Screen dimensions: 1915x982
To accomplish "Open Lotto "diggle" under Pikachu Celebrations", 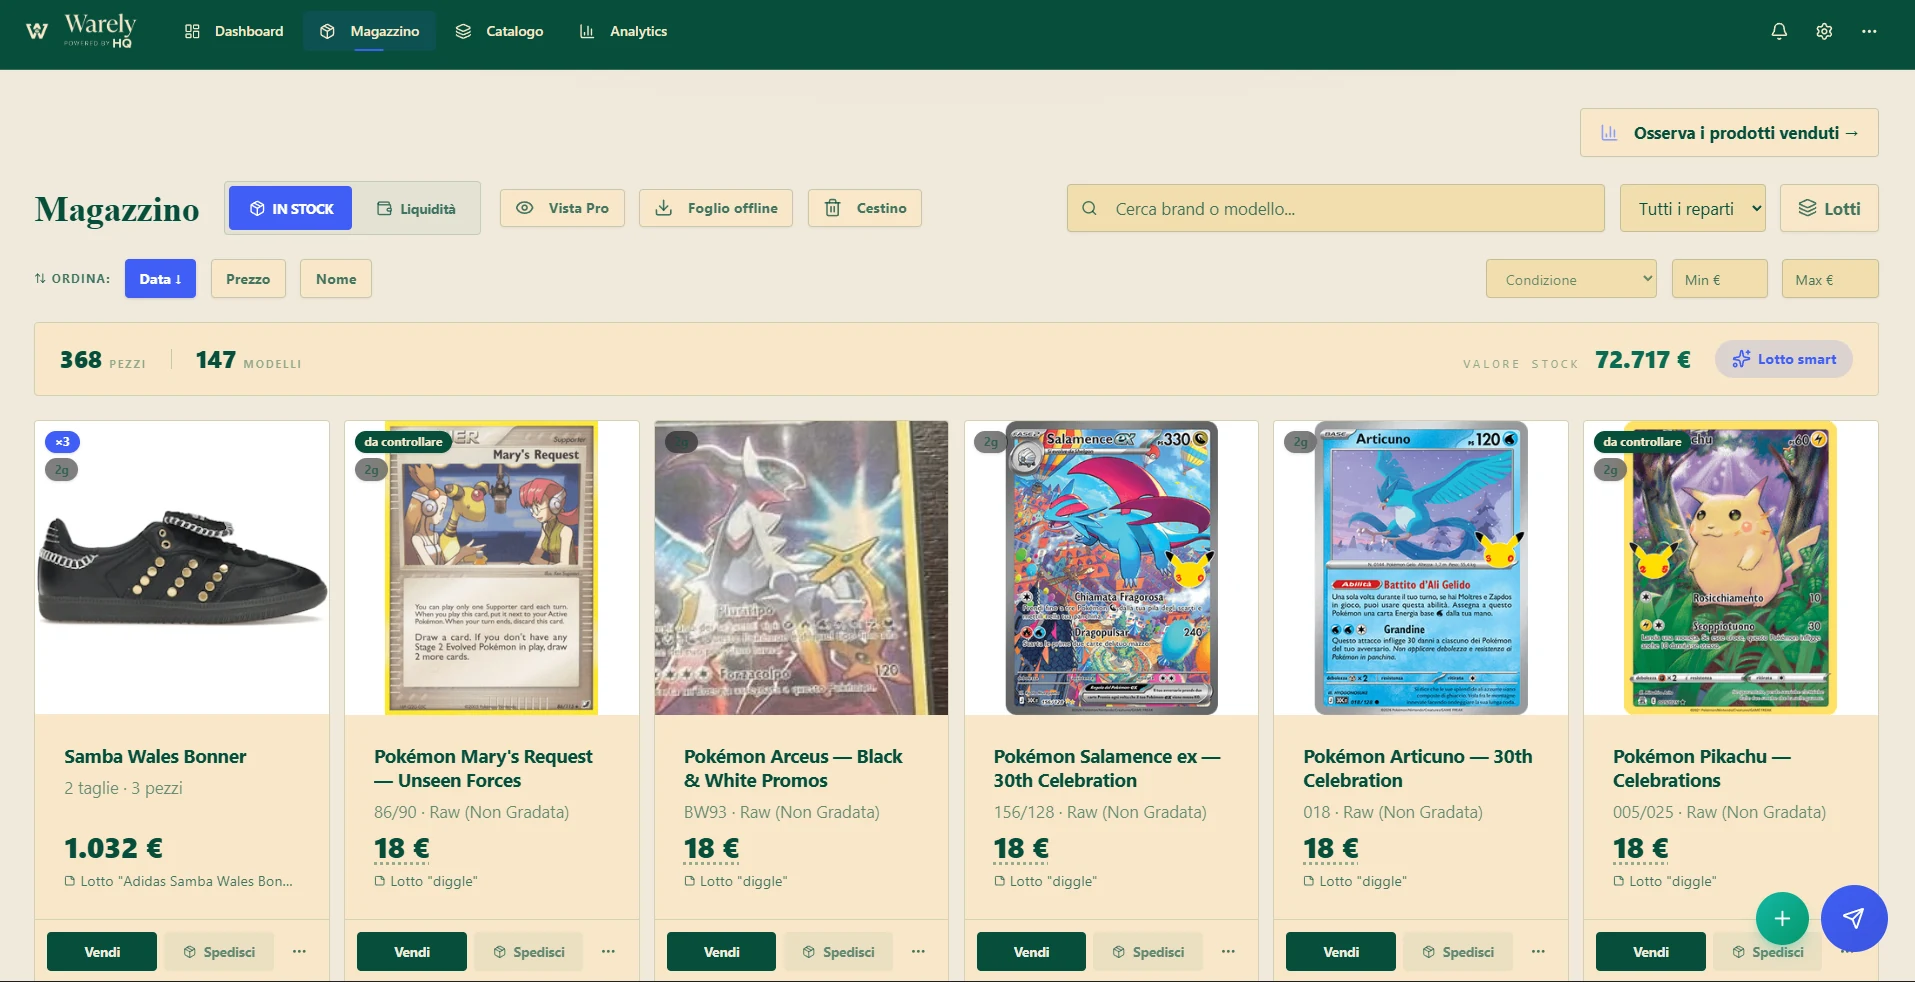I will (x=1665, y=881).
